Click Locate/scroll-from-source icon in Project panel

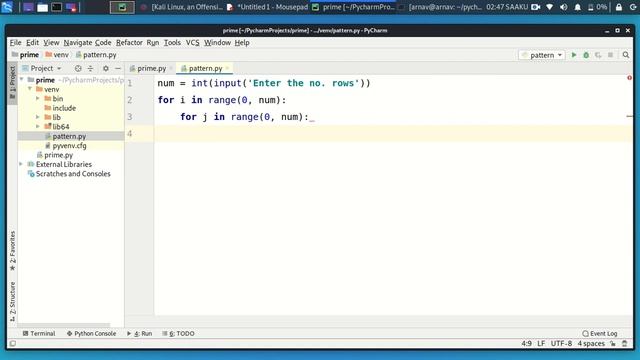click(x=78, y=69)
